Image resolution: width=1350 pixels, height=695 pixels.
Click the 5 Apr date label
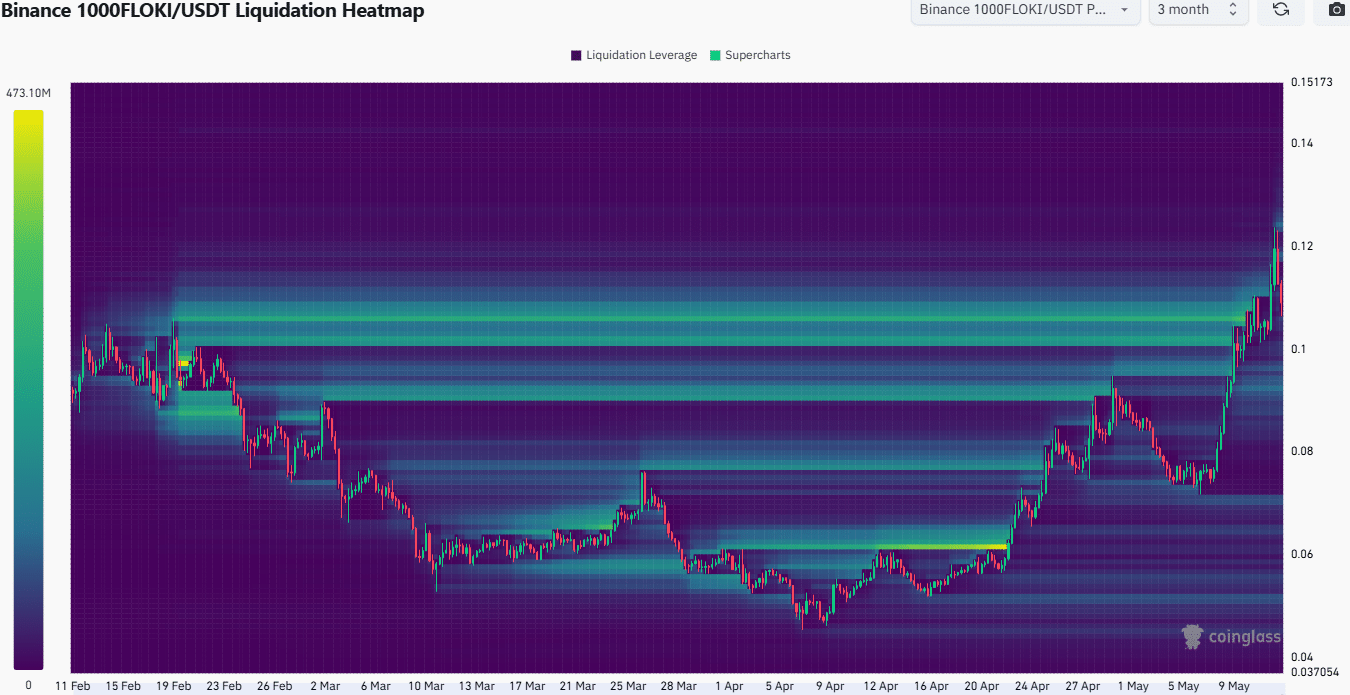pyautogui.click(x=780, y=686)
